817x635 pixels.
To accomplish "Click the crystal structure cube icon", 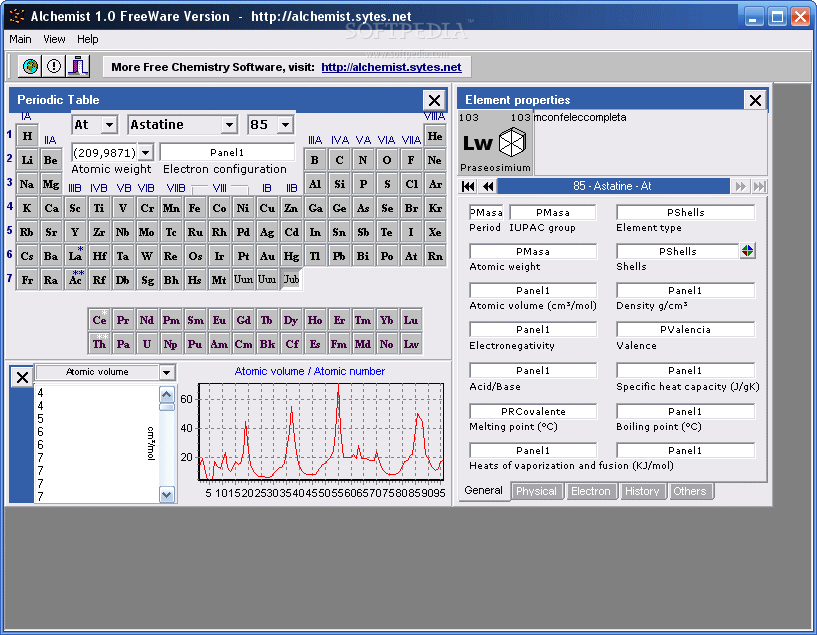I will point(512,142).
